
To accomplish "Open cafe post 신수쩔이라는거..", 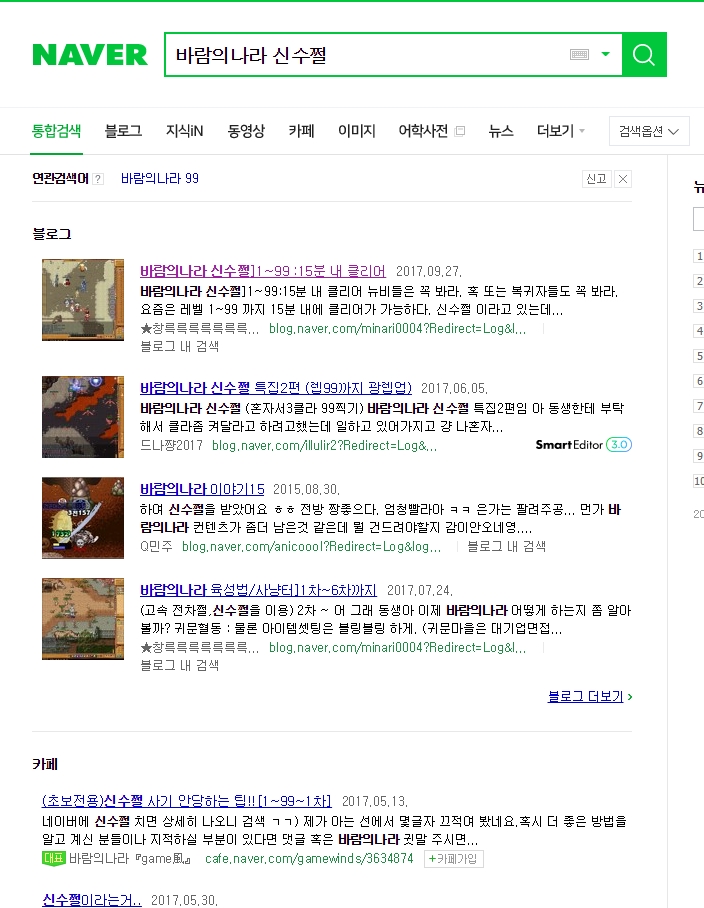I will (91, 900).
